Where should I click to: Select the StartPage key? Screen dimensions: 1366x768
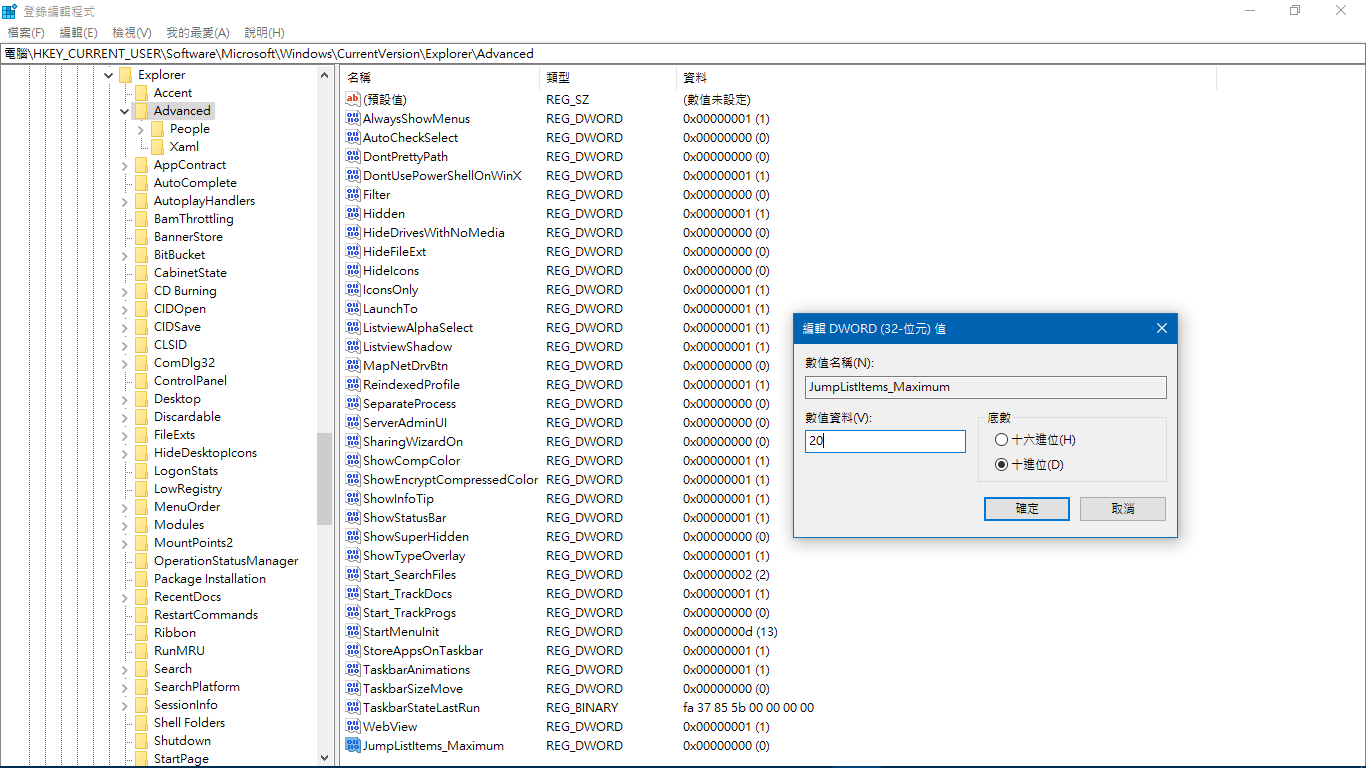tap(181, 759)
